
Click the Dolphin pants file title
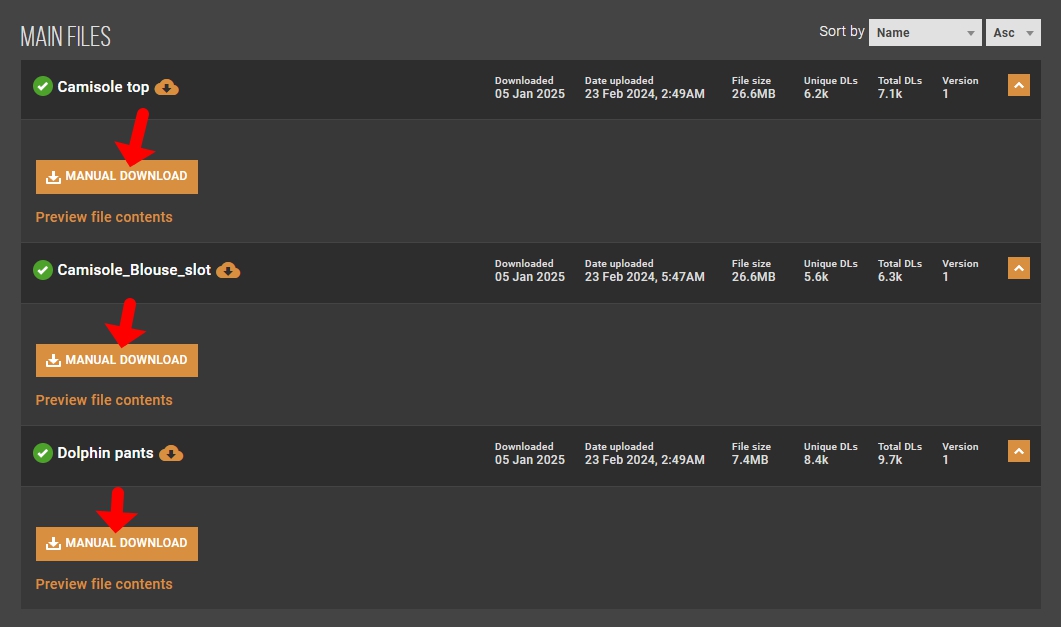(x=105, y=453)
